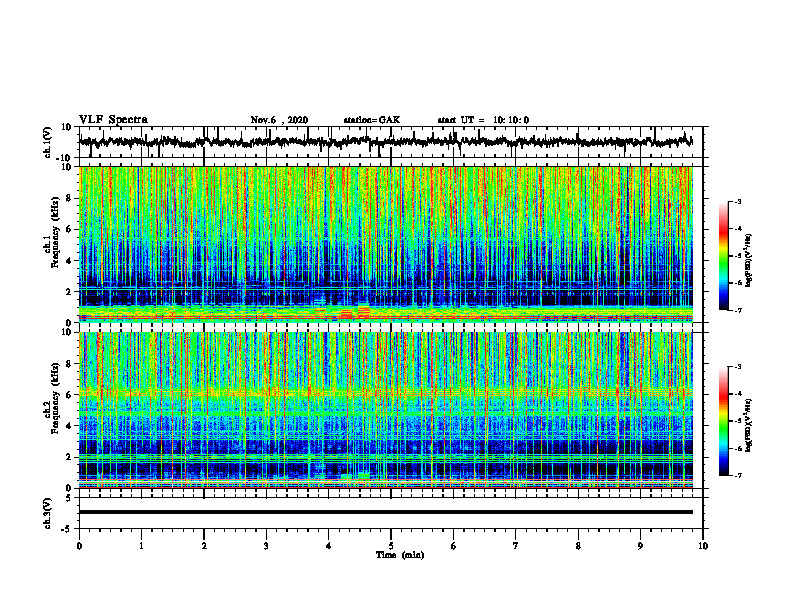Click the '8' kHz tick of ch.1 spectrogram
Image resolution: width=792 pixels, height=612 pixels.
tap(69, 198)
